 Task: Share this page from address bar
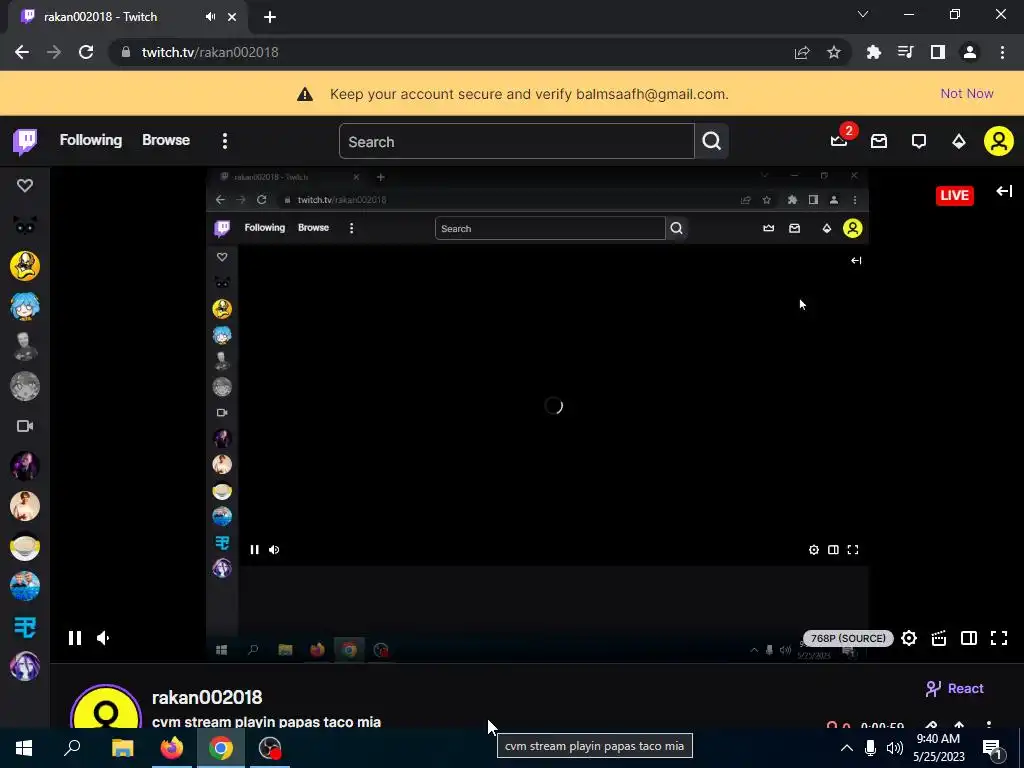pos(802,52)
